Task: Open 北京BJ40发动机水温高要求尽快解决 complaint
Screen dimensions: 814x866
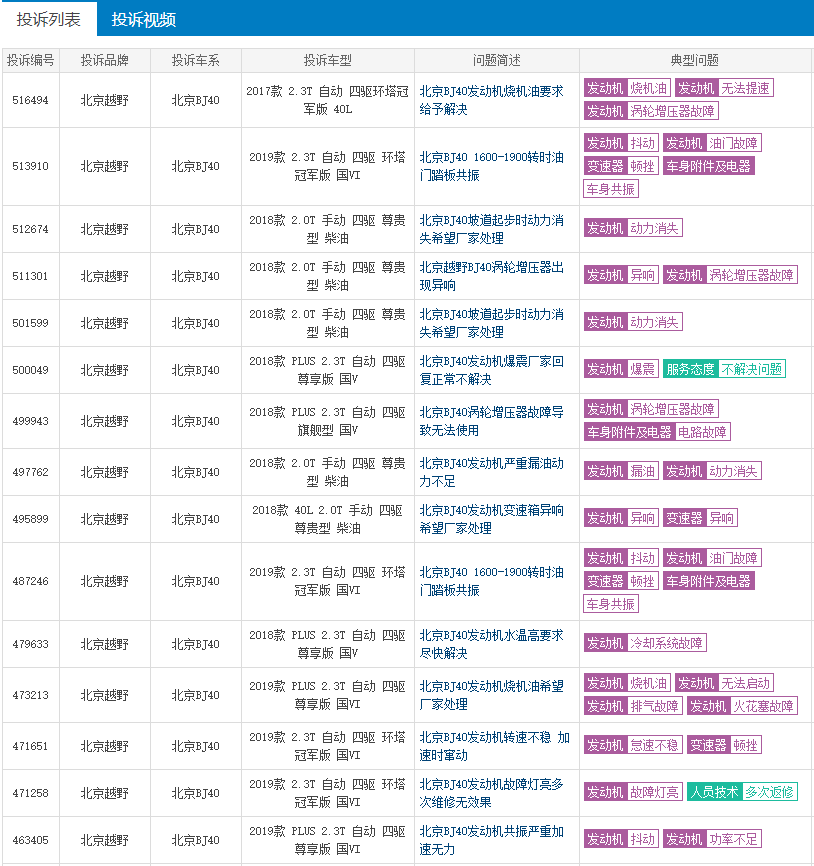Action: click(x=491, y=644)
